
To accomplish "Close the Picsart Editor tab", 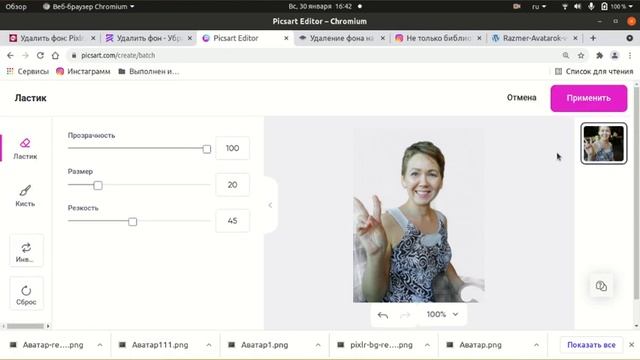I will (286, 38).
